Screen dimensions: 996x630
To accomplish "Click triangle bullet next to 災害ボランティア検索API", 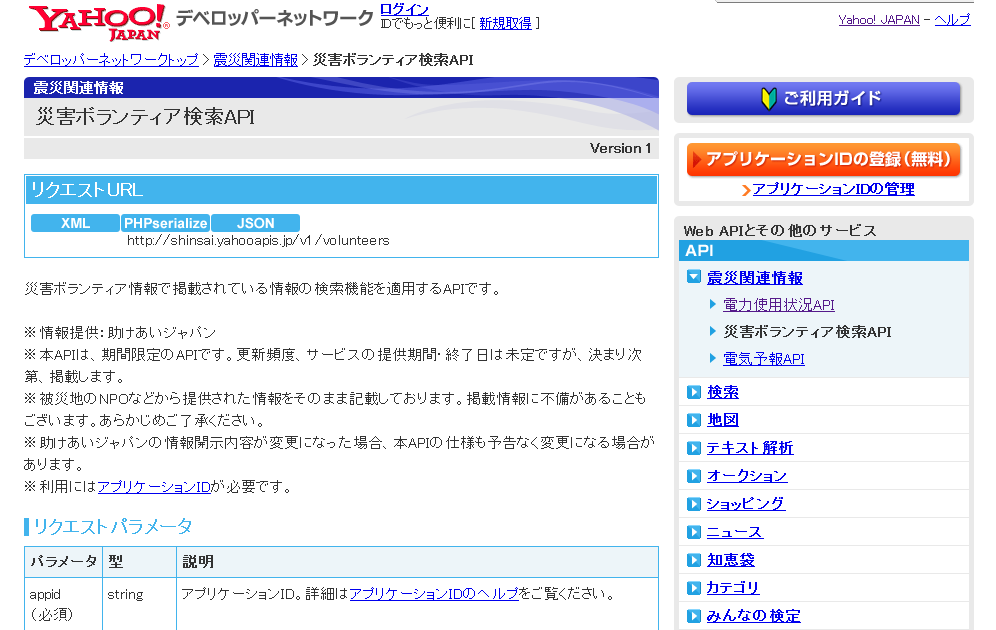I will (x=713, y=331).
